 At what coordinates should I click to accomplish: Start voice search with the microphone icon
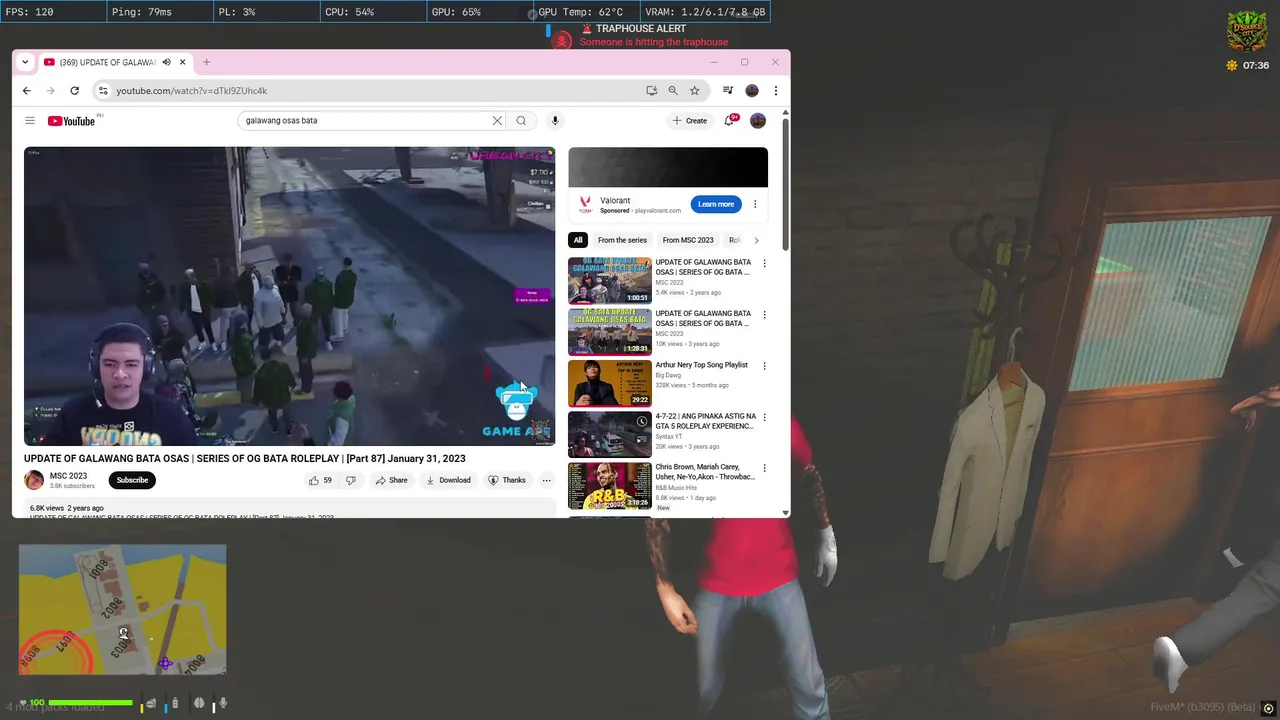pyautogui.click(x=555, y=121)
